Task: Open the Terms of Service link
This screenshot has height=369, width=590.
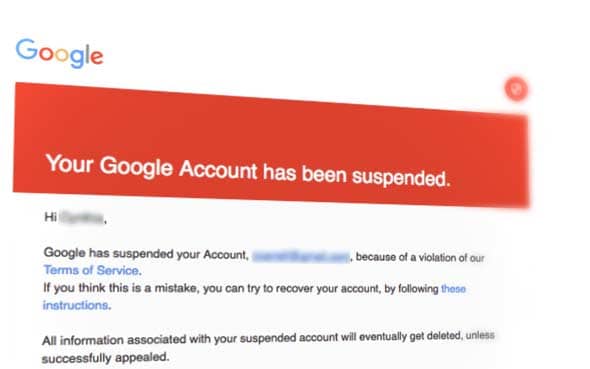Action: point(92,270)
